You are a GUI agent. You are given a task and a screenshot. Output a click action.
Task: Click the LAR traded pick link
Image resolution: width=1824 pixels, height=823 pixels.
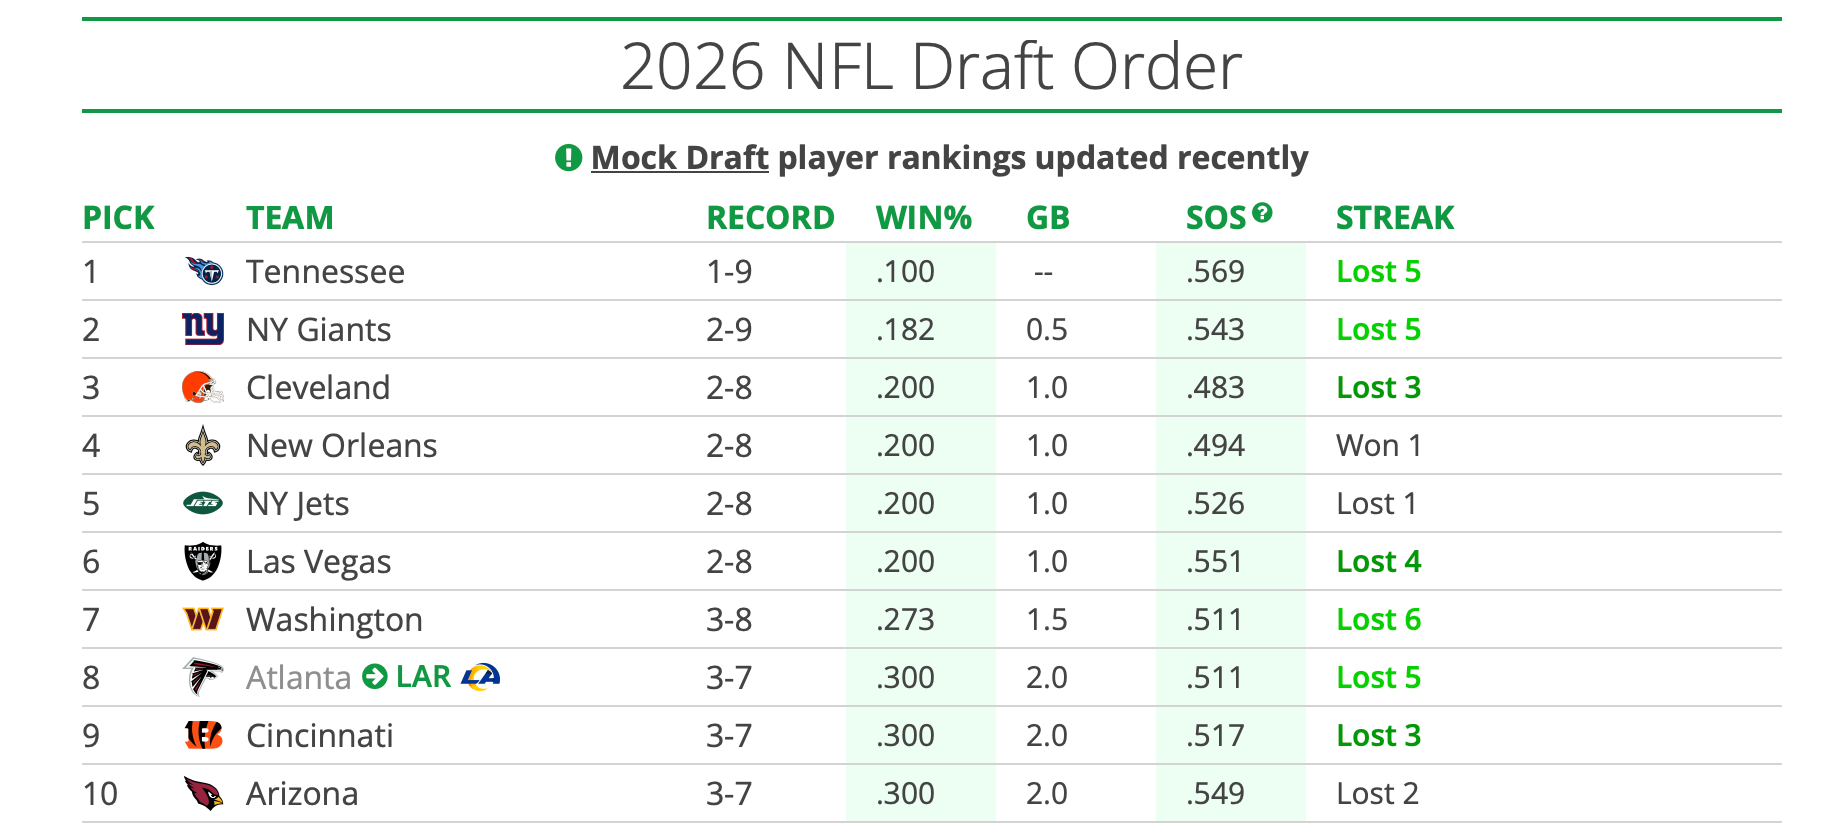click(x=423, y=677)
